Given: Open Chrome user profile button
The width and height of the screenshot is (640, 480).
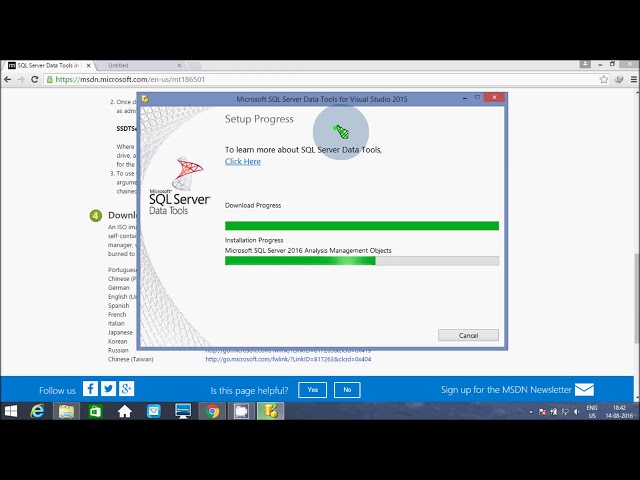Looking at the screenshot, I should (x=585, y=64).
